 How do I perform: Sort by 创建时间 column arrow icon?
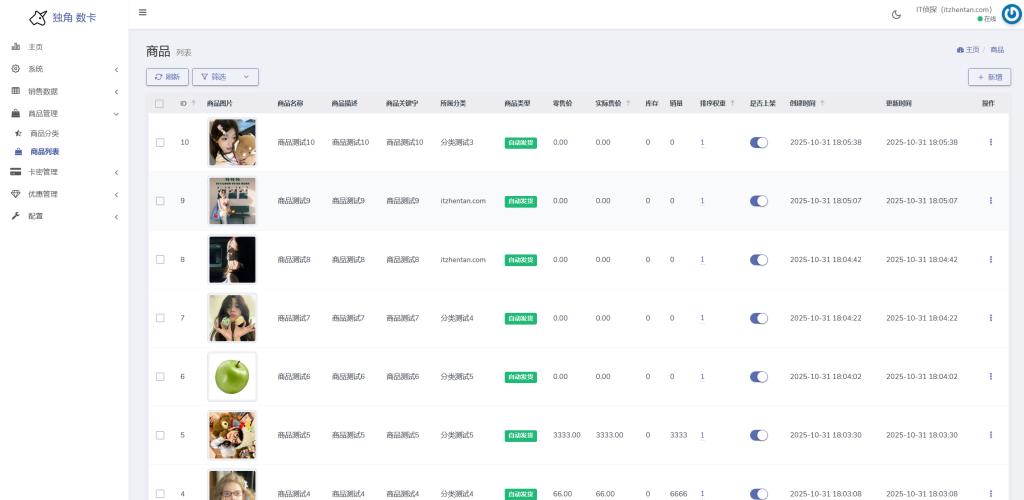tap(823, 103)
